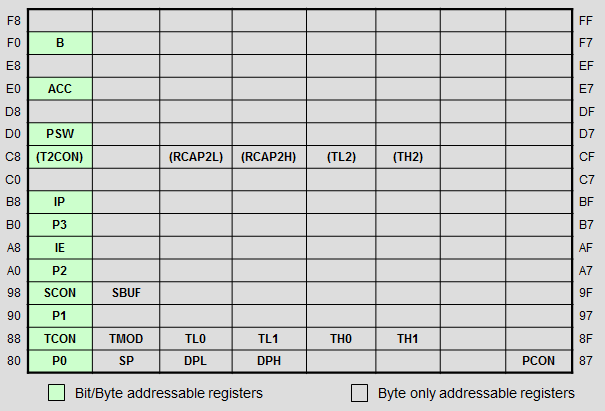Viewport: 605px width, 411px height.
Task: Select the TH0 register cell
Action: click(x=341, y=338)
